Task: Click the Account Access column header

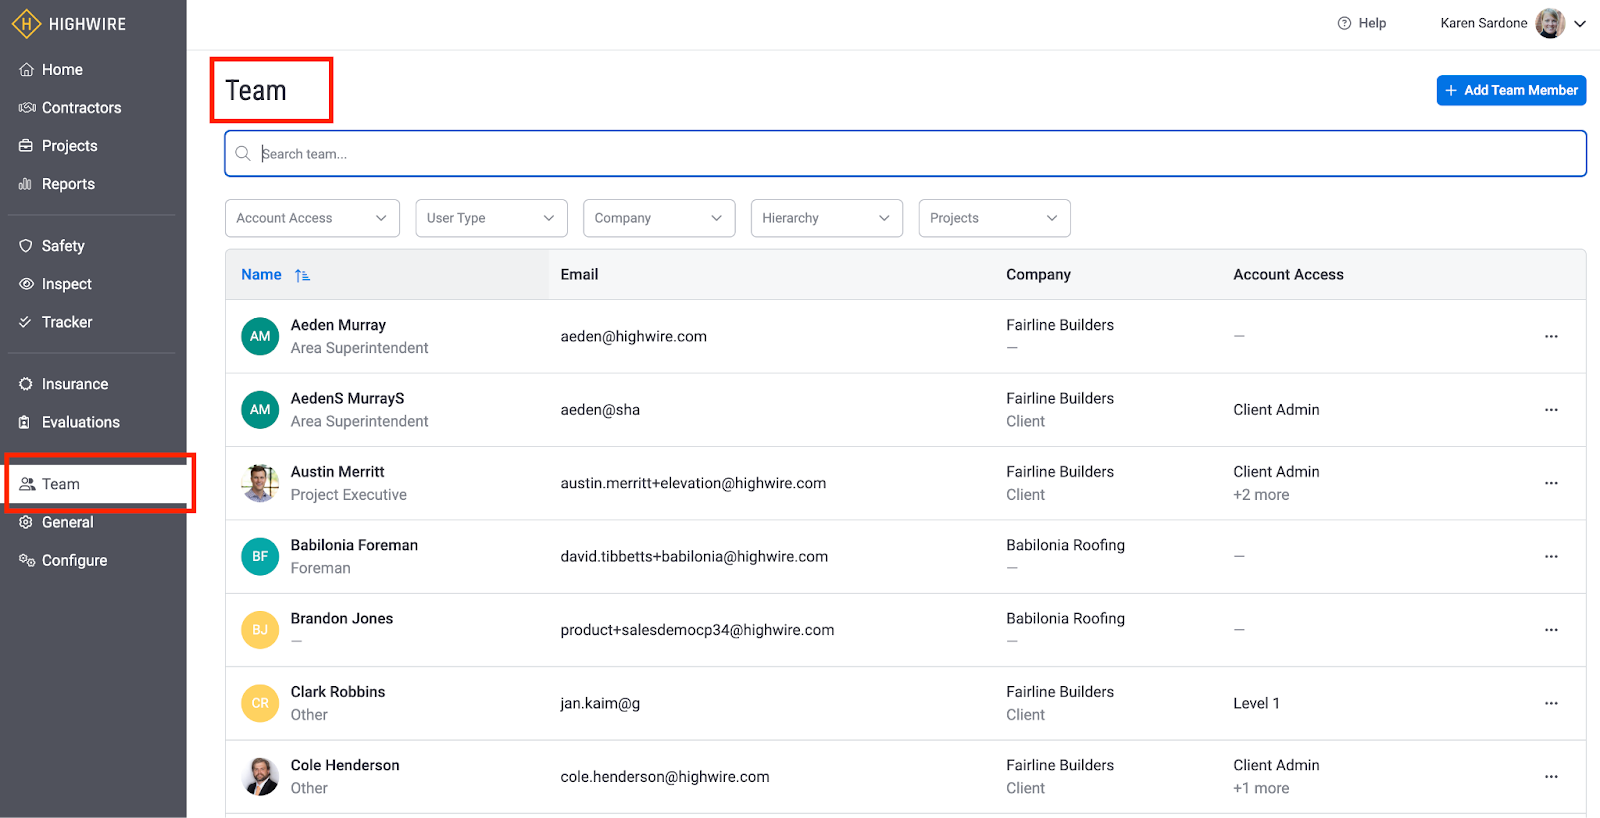Action: click(1288, 275)
